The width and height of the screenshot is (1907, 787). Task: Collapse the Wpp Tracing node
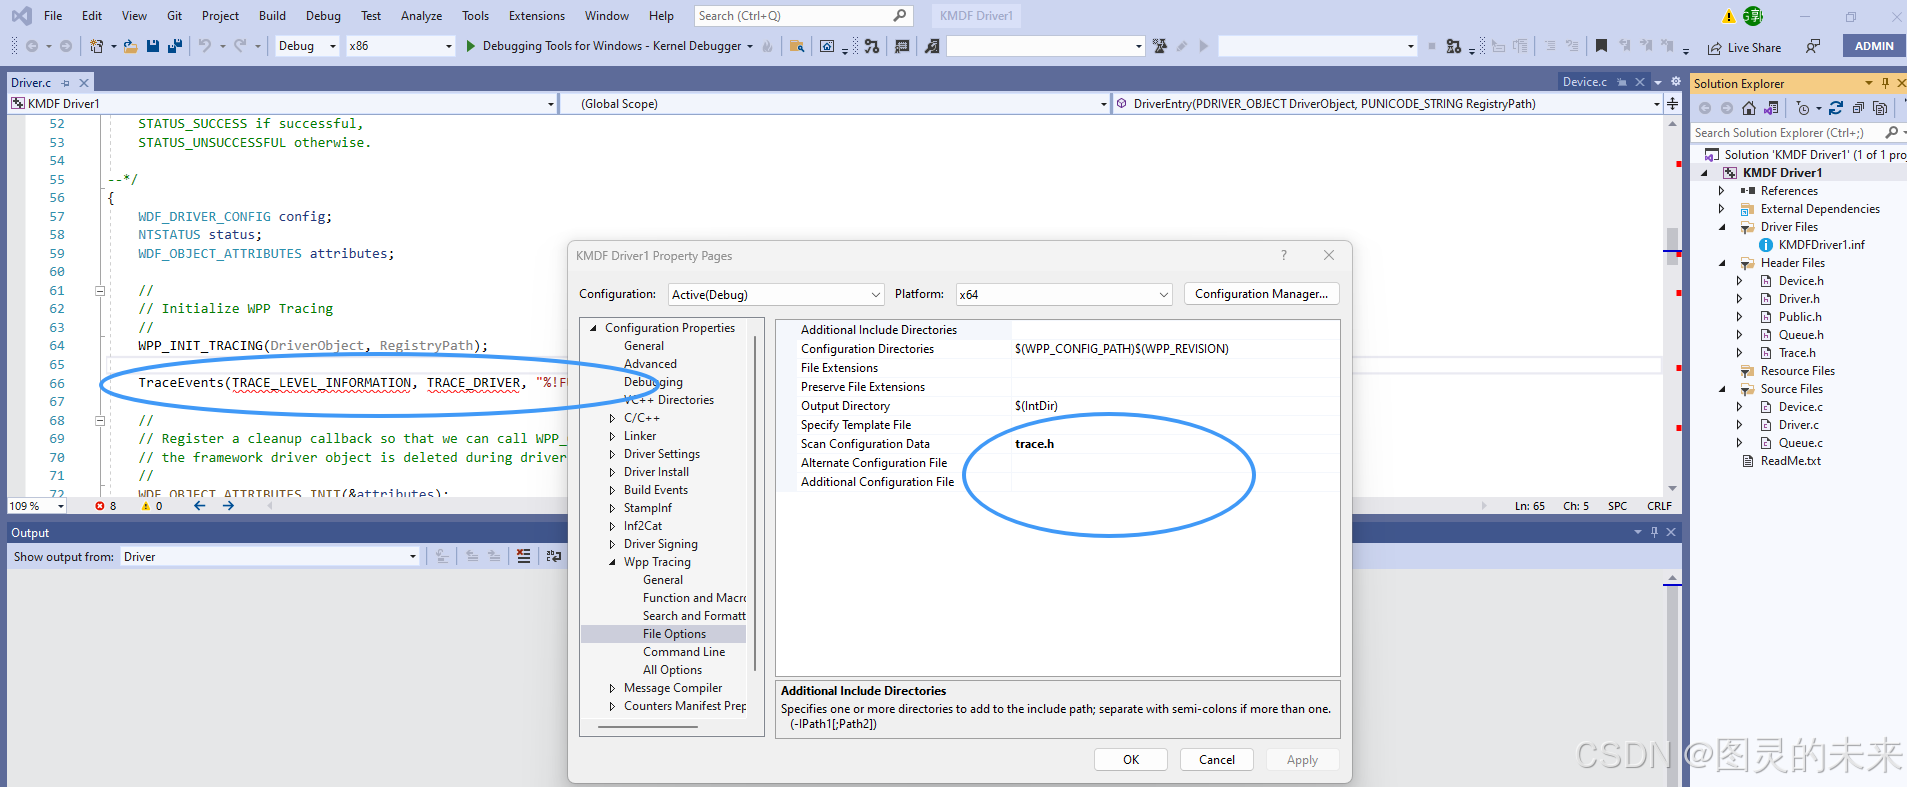pyautogui.click(x=612, y=562)
